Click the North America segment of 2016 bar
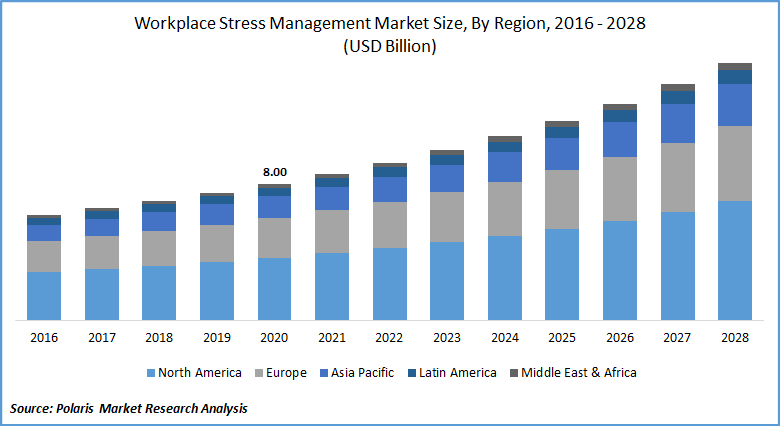Viewport: 780px width, 426px height. (43, 295)
